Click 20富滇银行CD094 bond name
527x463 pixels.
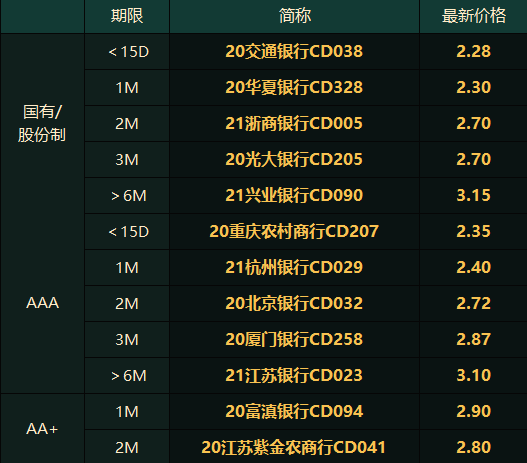coord(294,411)
